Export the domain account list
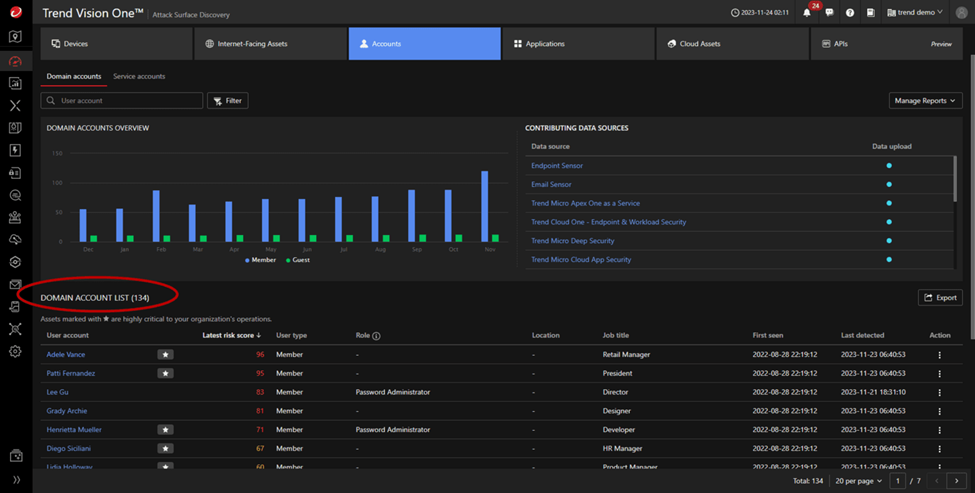Image resolution: width=975 pixels, height=493 pixels. pos(940,298)
